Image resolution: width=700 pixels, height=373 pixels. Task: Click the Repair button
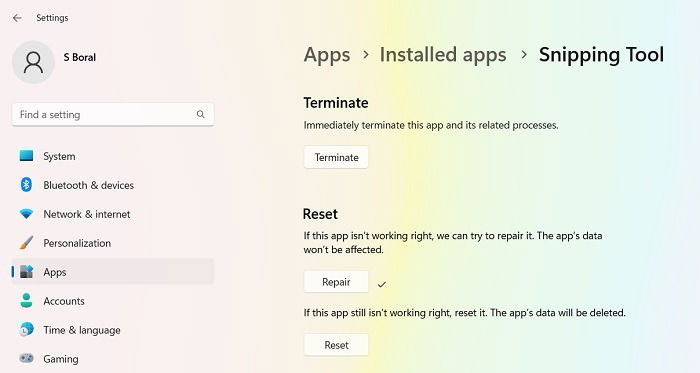click(x=336, y=282)
